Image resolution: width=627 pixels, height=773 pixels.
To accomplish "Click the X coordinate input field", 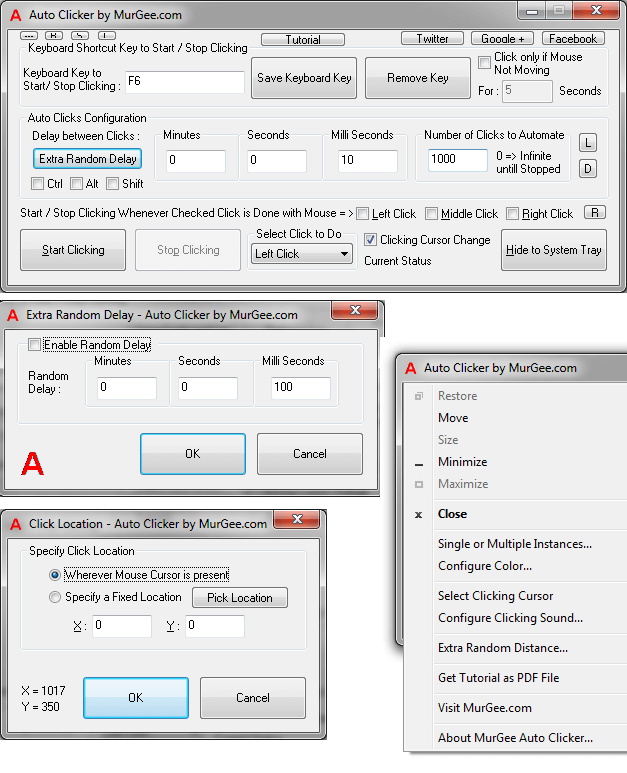I will point(122,626).
